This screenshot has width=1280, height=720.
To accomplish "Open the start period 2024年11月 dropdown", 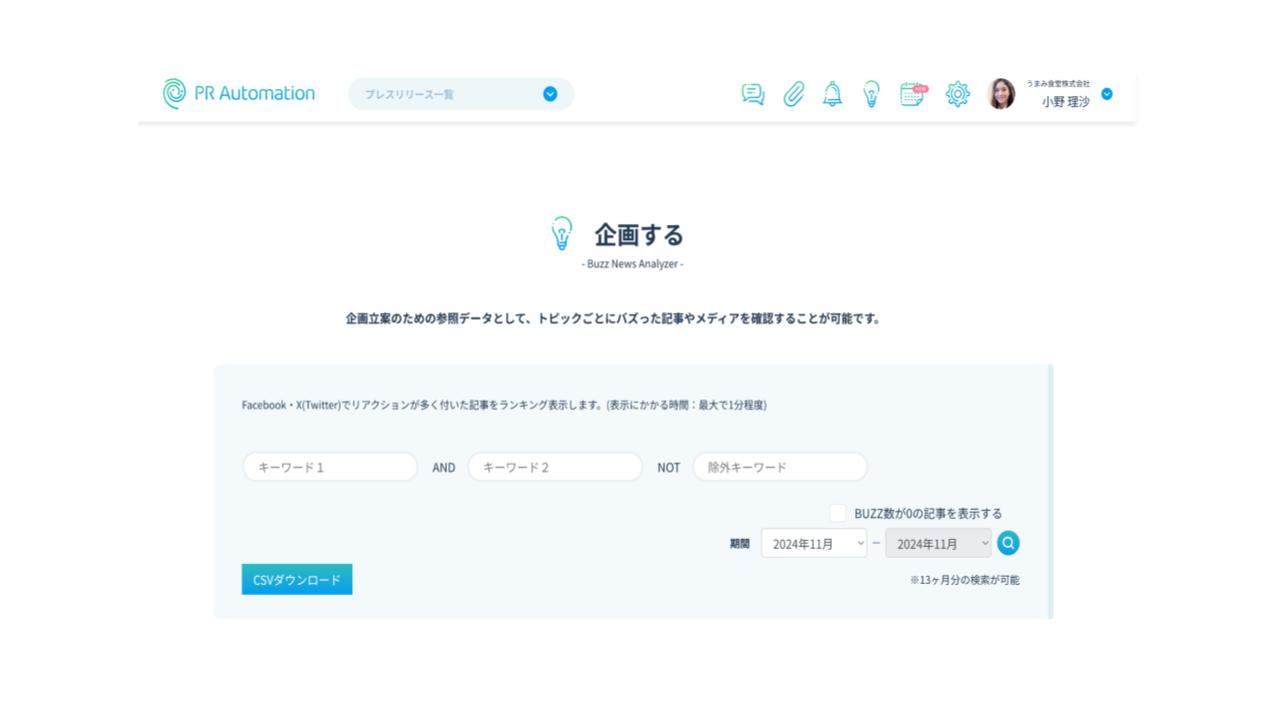I will tap(813, 543).
